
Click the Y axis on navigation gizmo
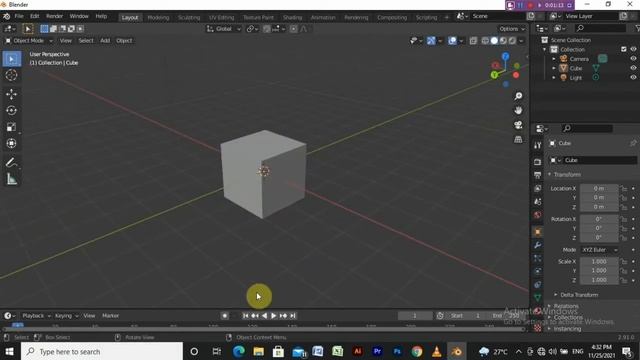(x=494, y=75)
